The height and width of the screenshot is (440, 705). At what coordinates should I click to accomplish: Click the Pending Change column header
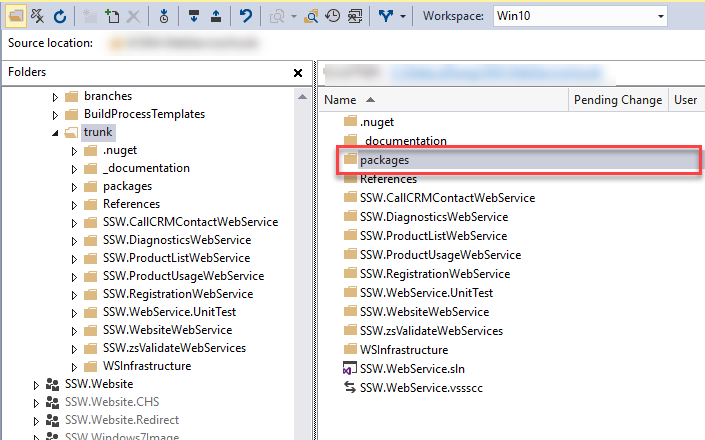coord(617,100)
